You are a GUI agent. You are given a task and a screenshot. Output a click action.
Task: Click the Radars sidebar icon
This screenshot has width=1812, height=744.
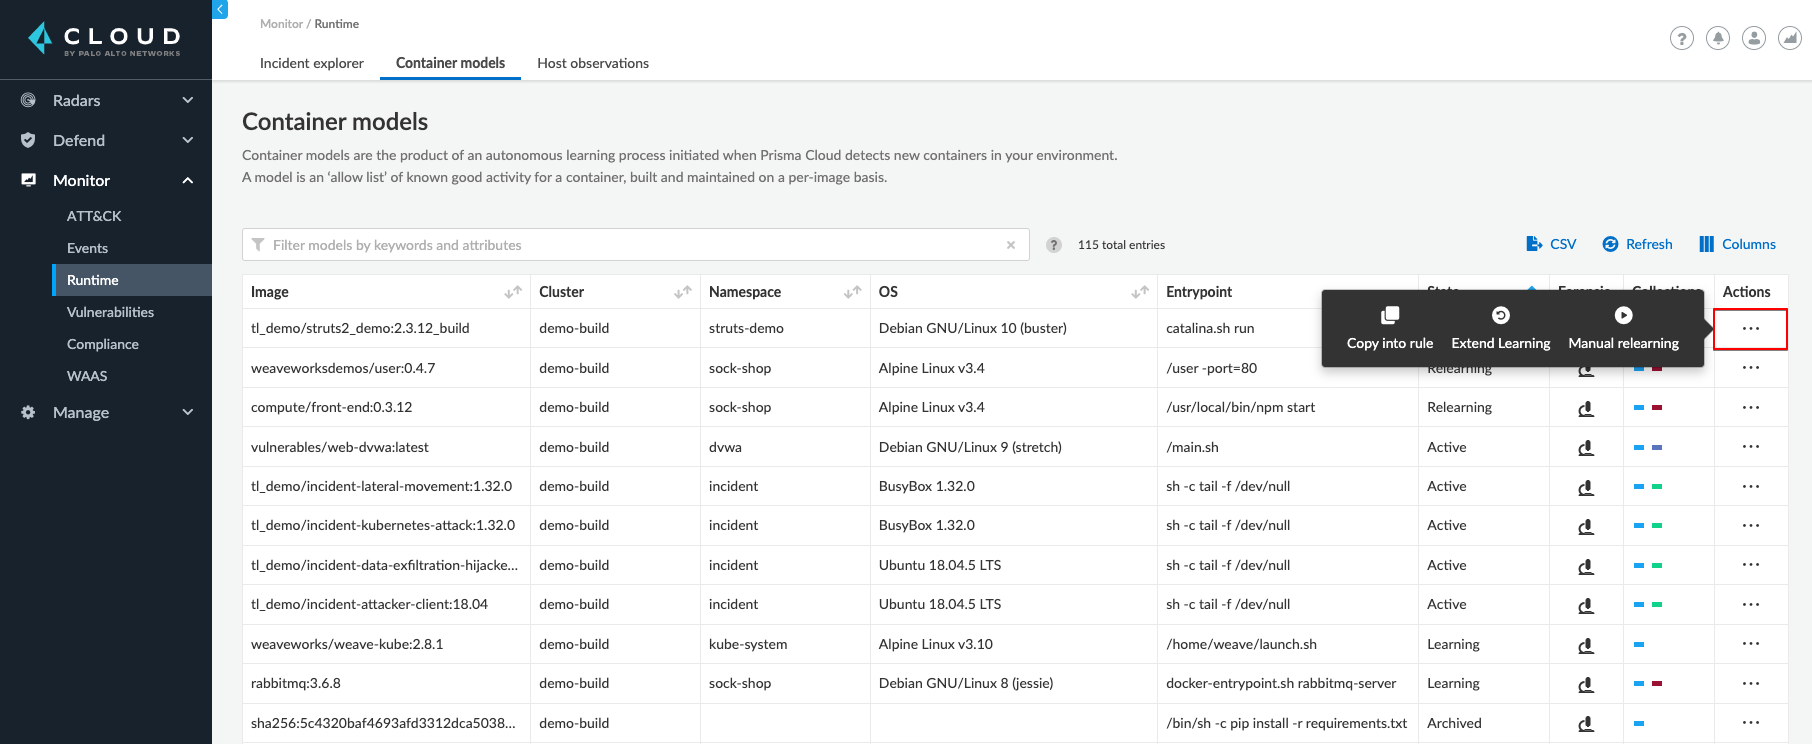click(28, 100)
